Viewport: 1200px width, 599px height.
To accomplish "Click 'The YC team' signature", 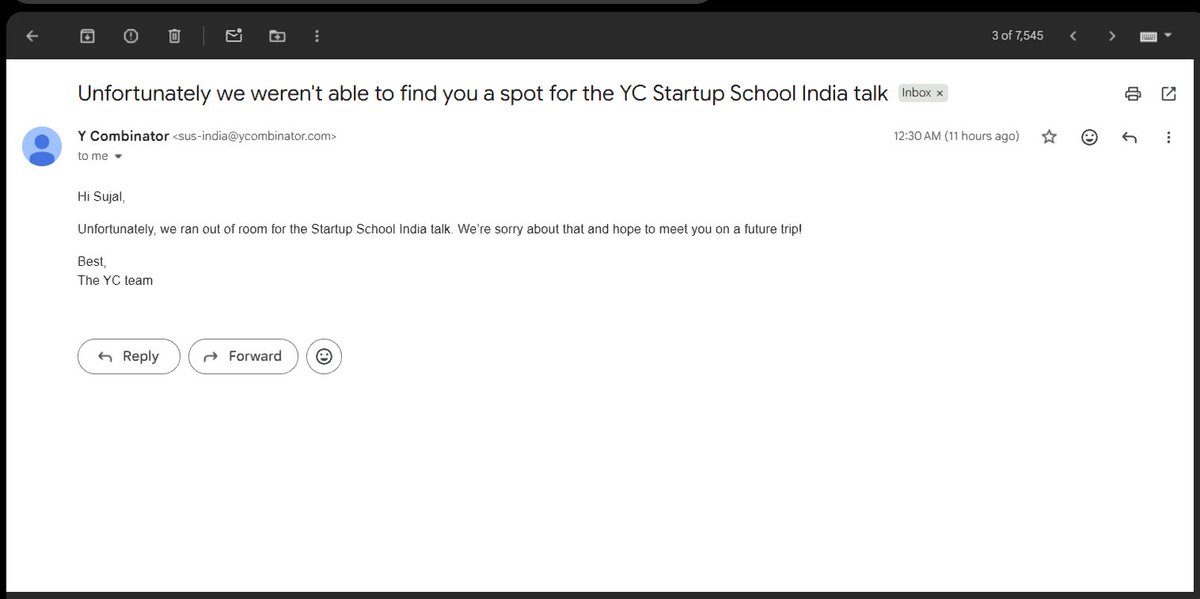I will [115, 280].
